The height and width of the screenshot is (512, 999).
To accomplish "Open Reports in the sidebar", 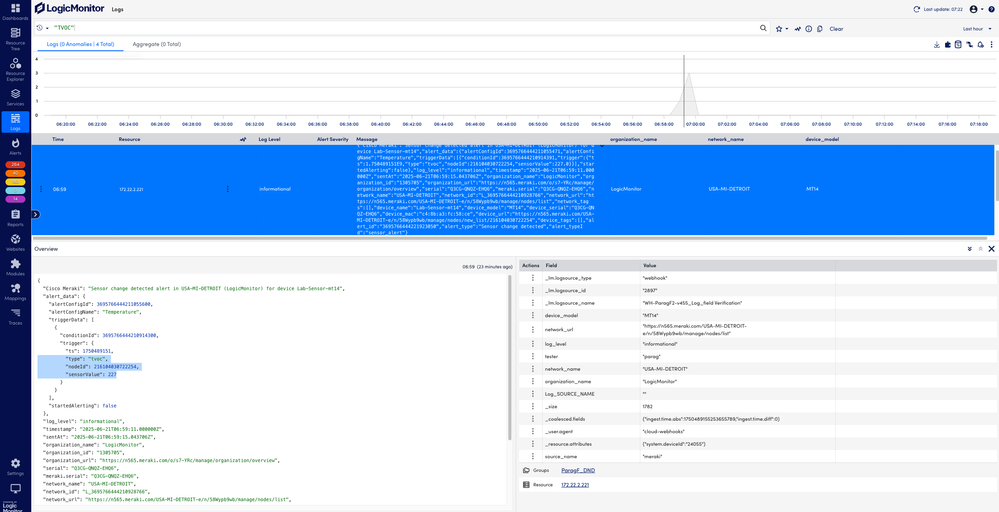I will click(x=15, y=218).
